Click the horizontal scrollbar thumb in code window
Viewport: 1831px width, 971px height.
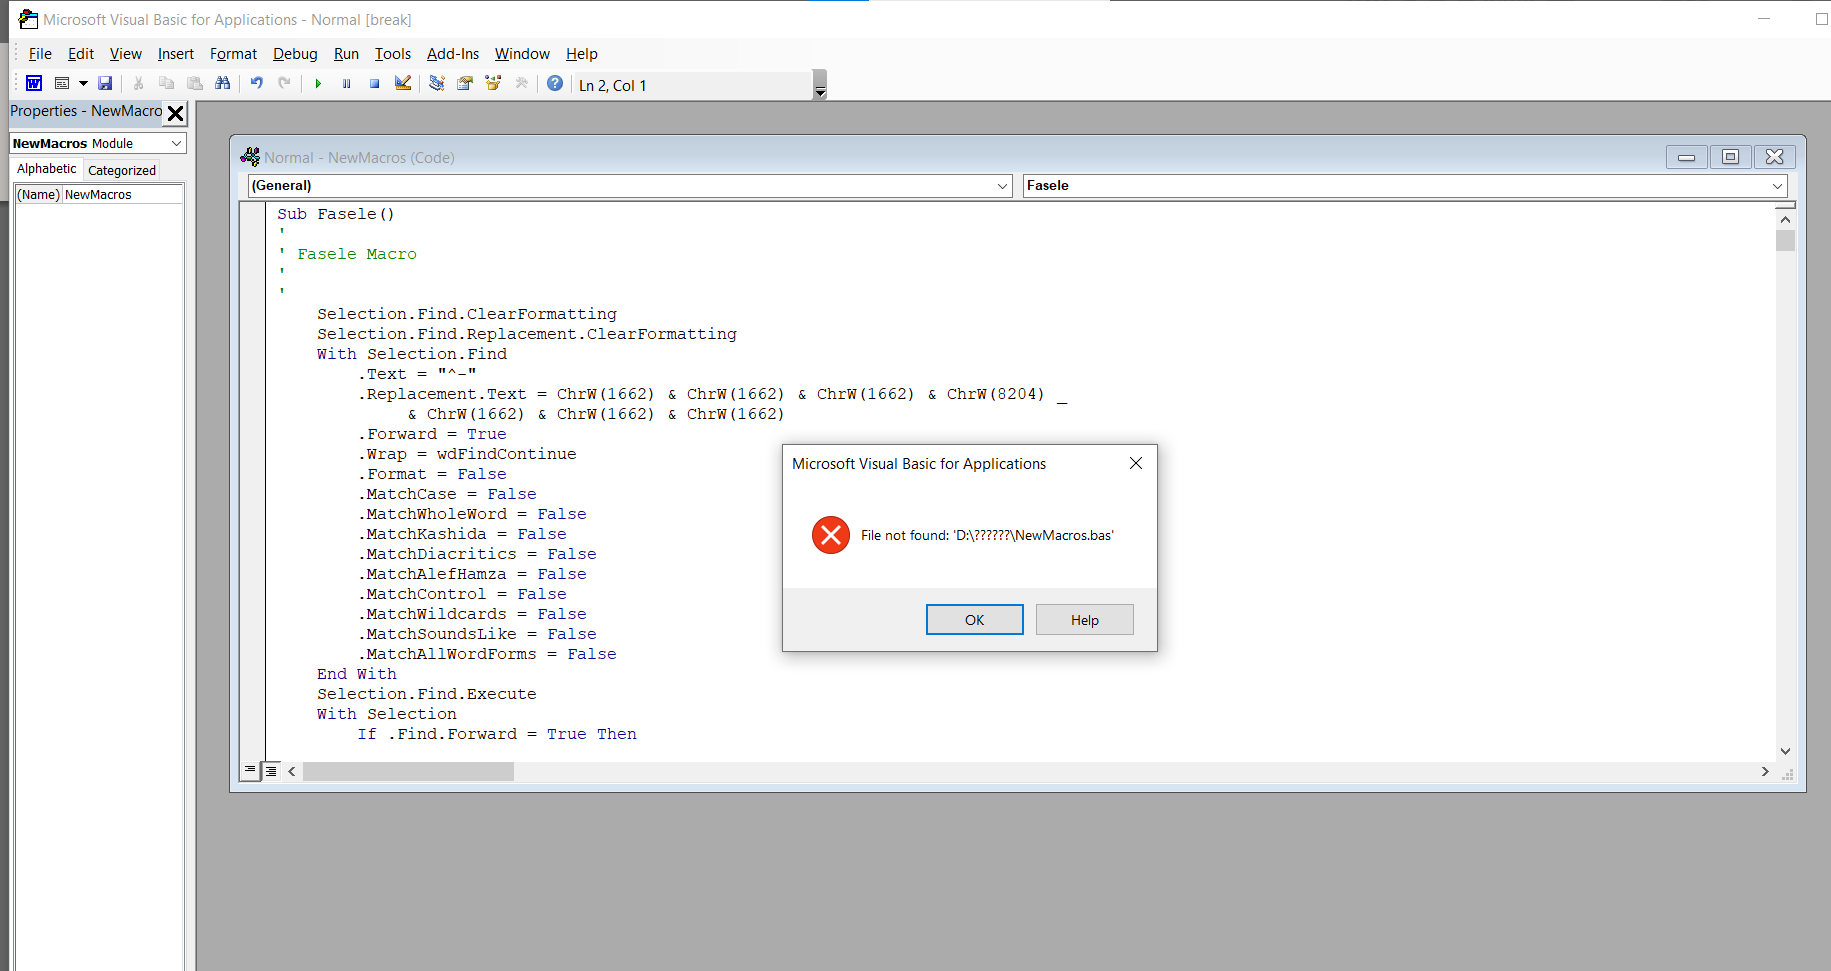pos(408,772)
